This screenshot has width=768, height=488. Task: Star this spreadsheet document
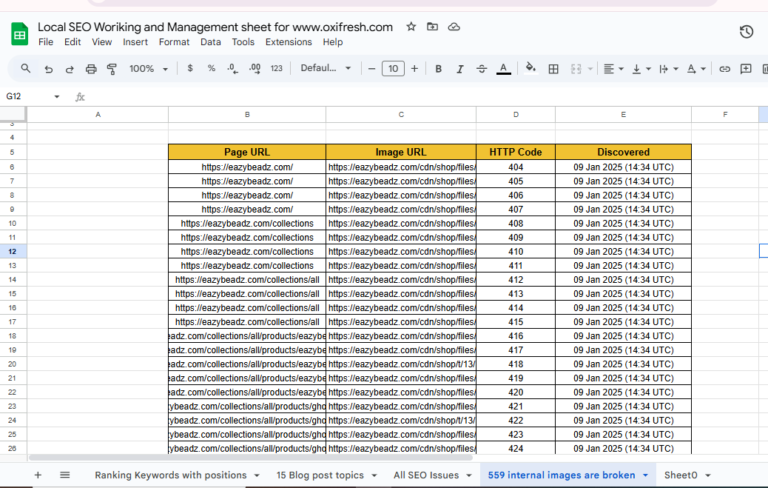411,27
